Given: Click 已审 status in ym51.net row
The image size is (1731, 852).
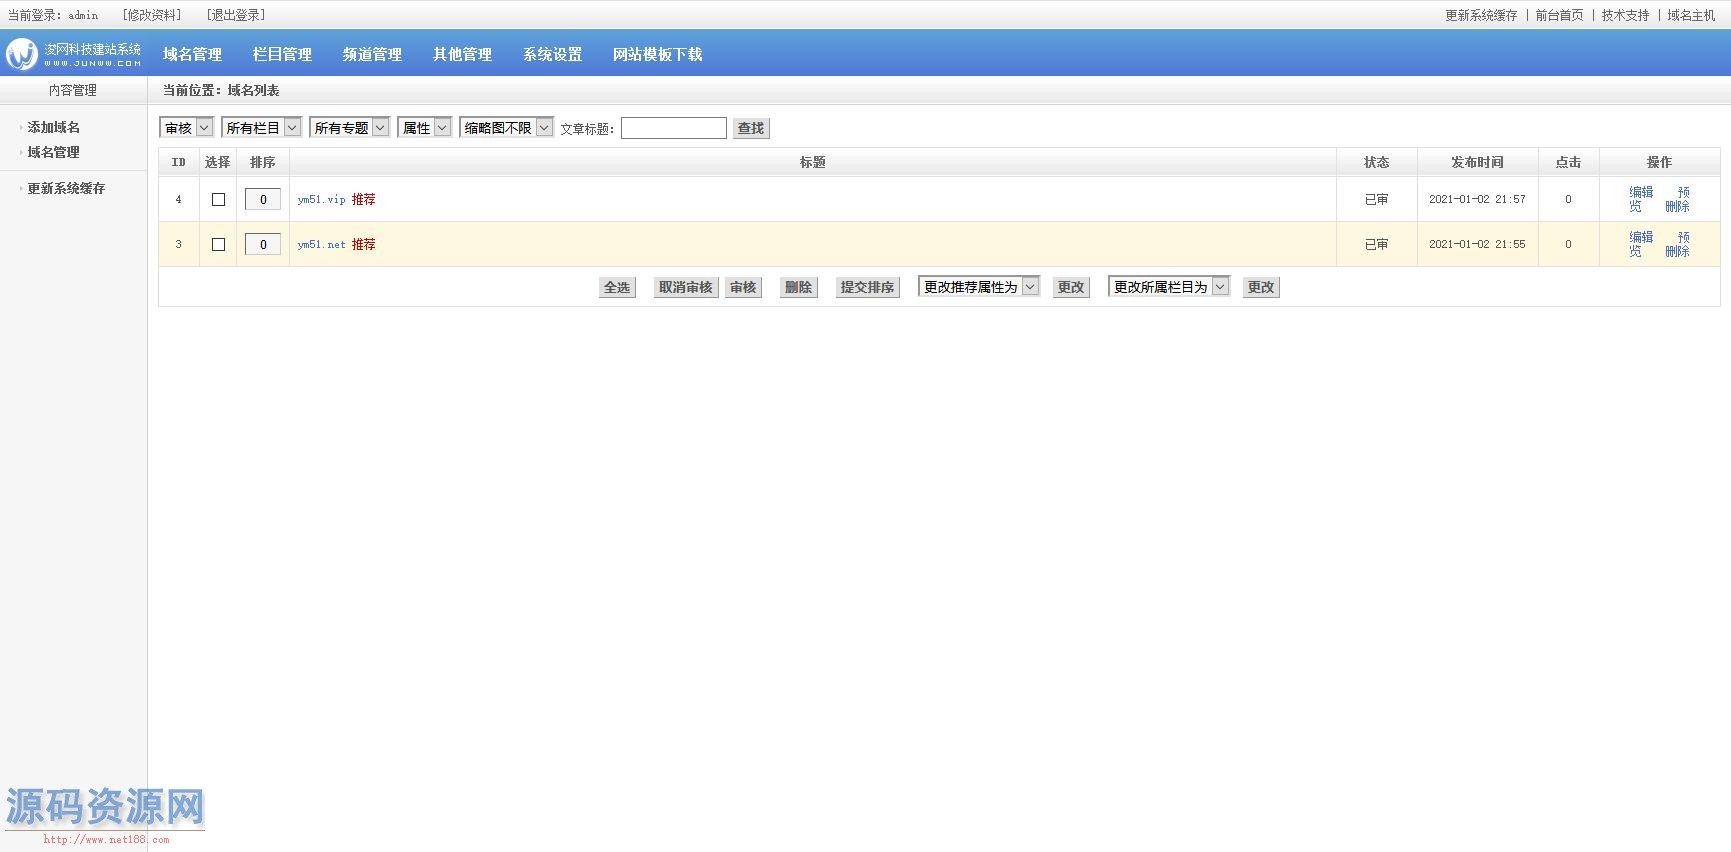Looking at the screenshot, I should pyautogui.click(x=1377, y=244).
